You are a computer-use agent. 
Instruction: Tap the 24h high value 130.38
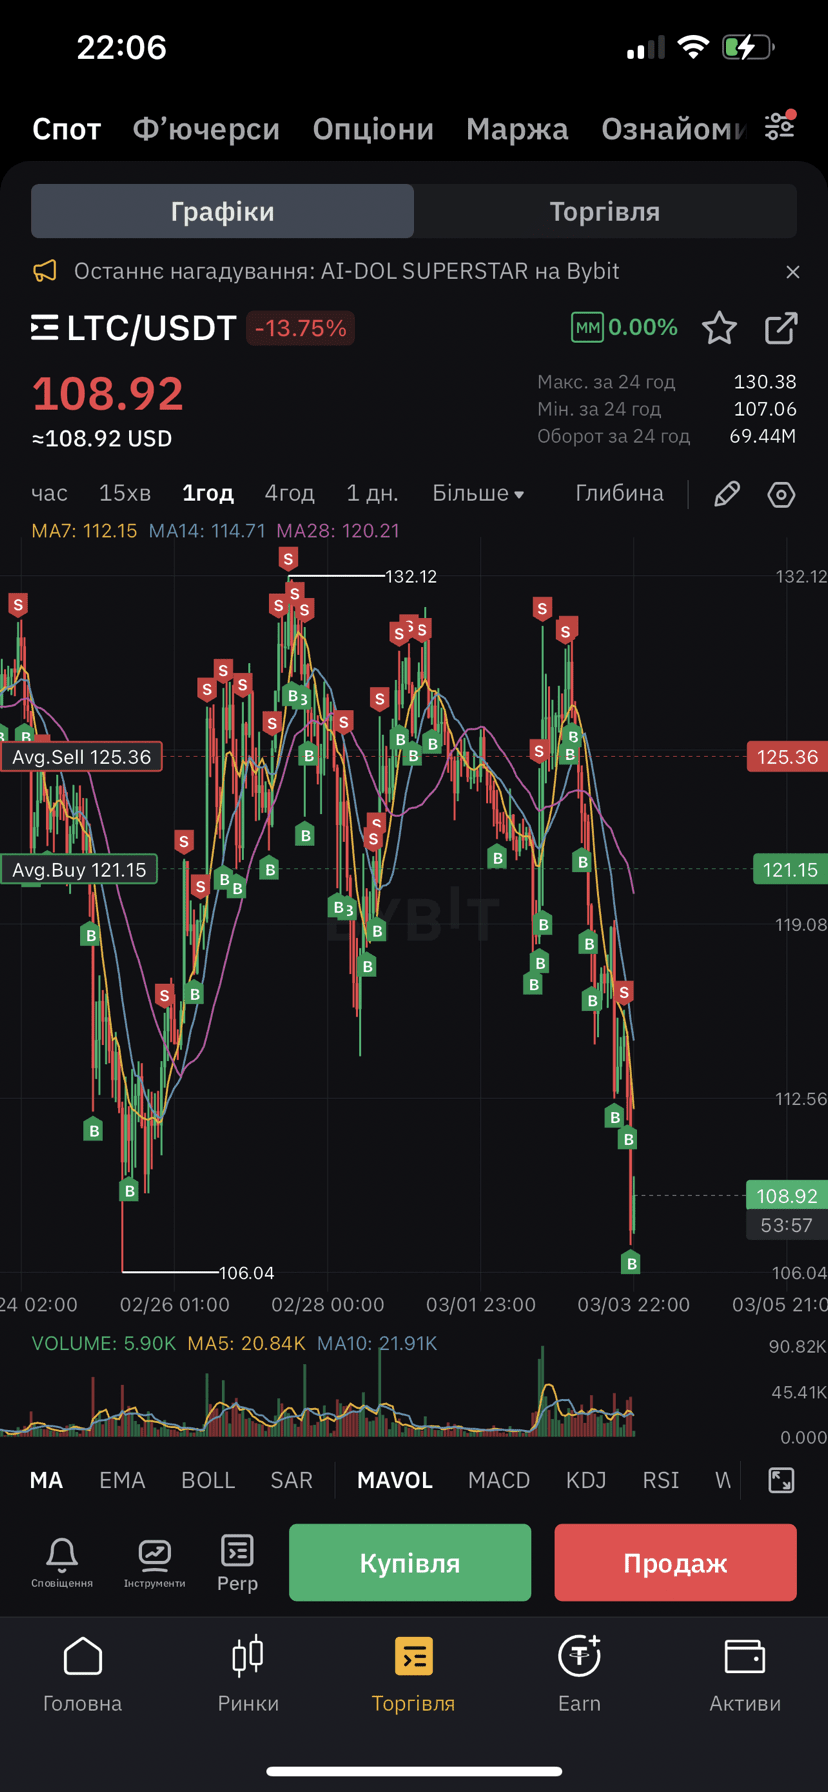[x=765, y=382]
